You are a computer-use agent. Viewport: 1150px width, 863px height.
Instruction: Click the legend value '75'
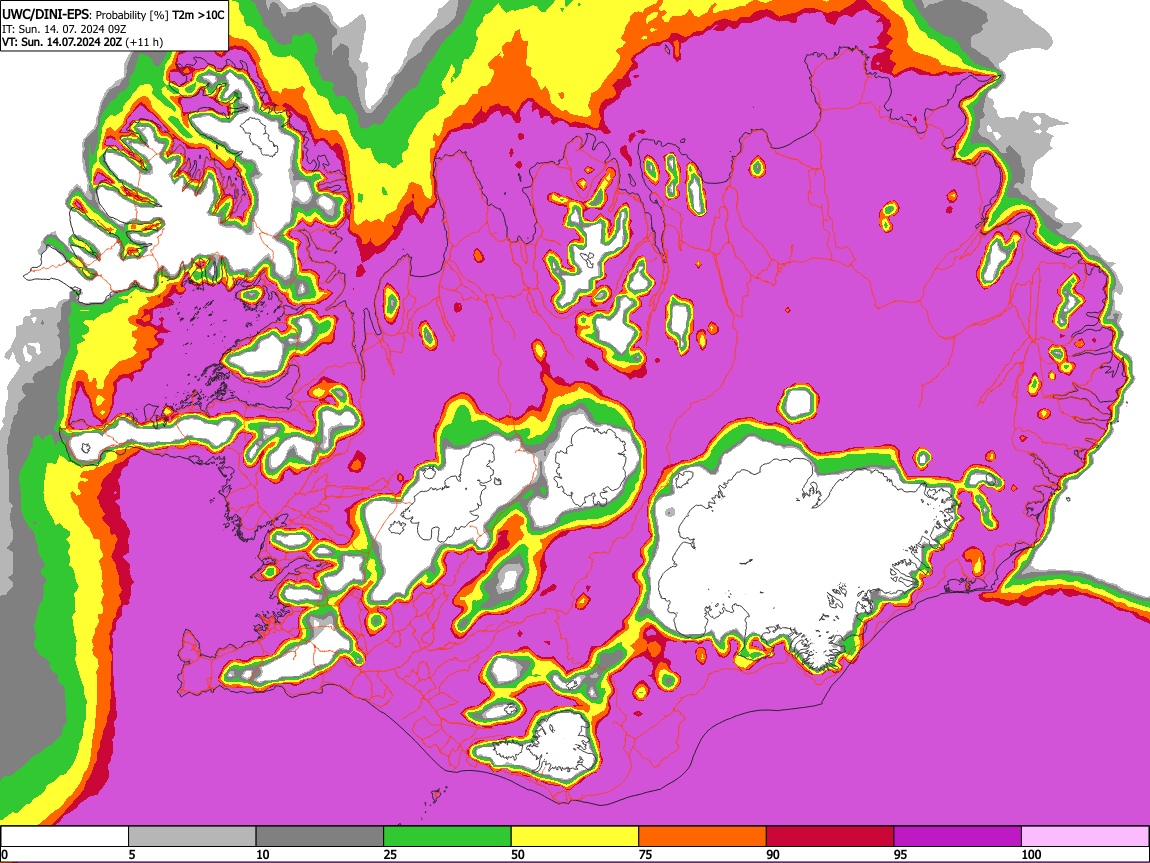click(645, 854)
